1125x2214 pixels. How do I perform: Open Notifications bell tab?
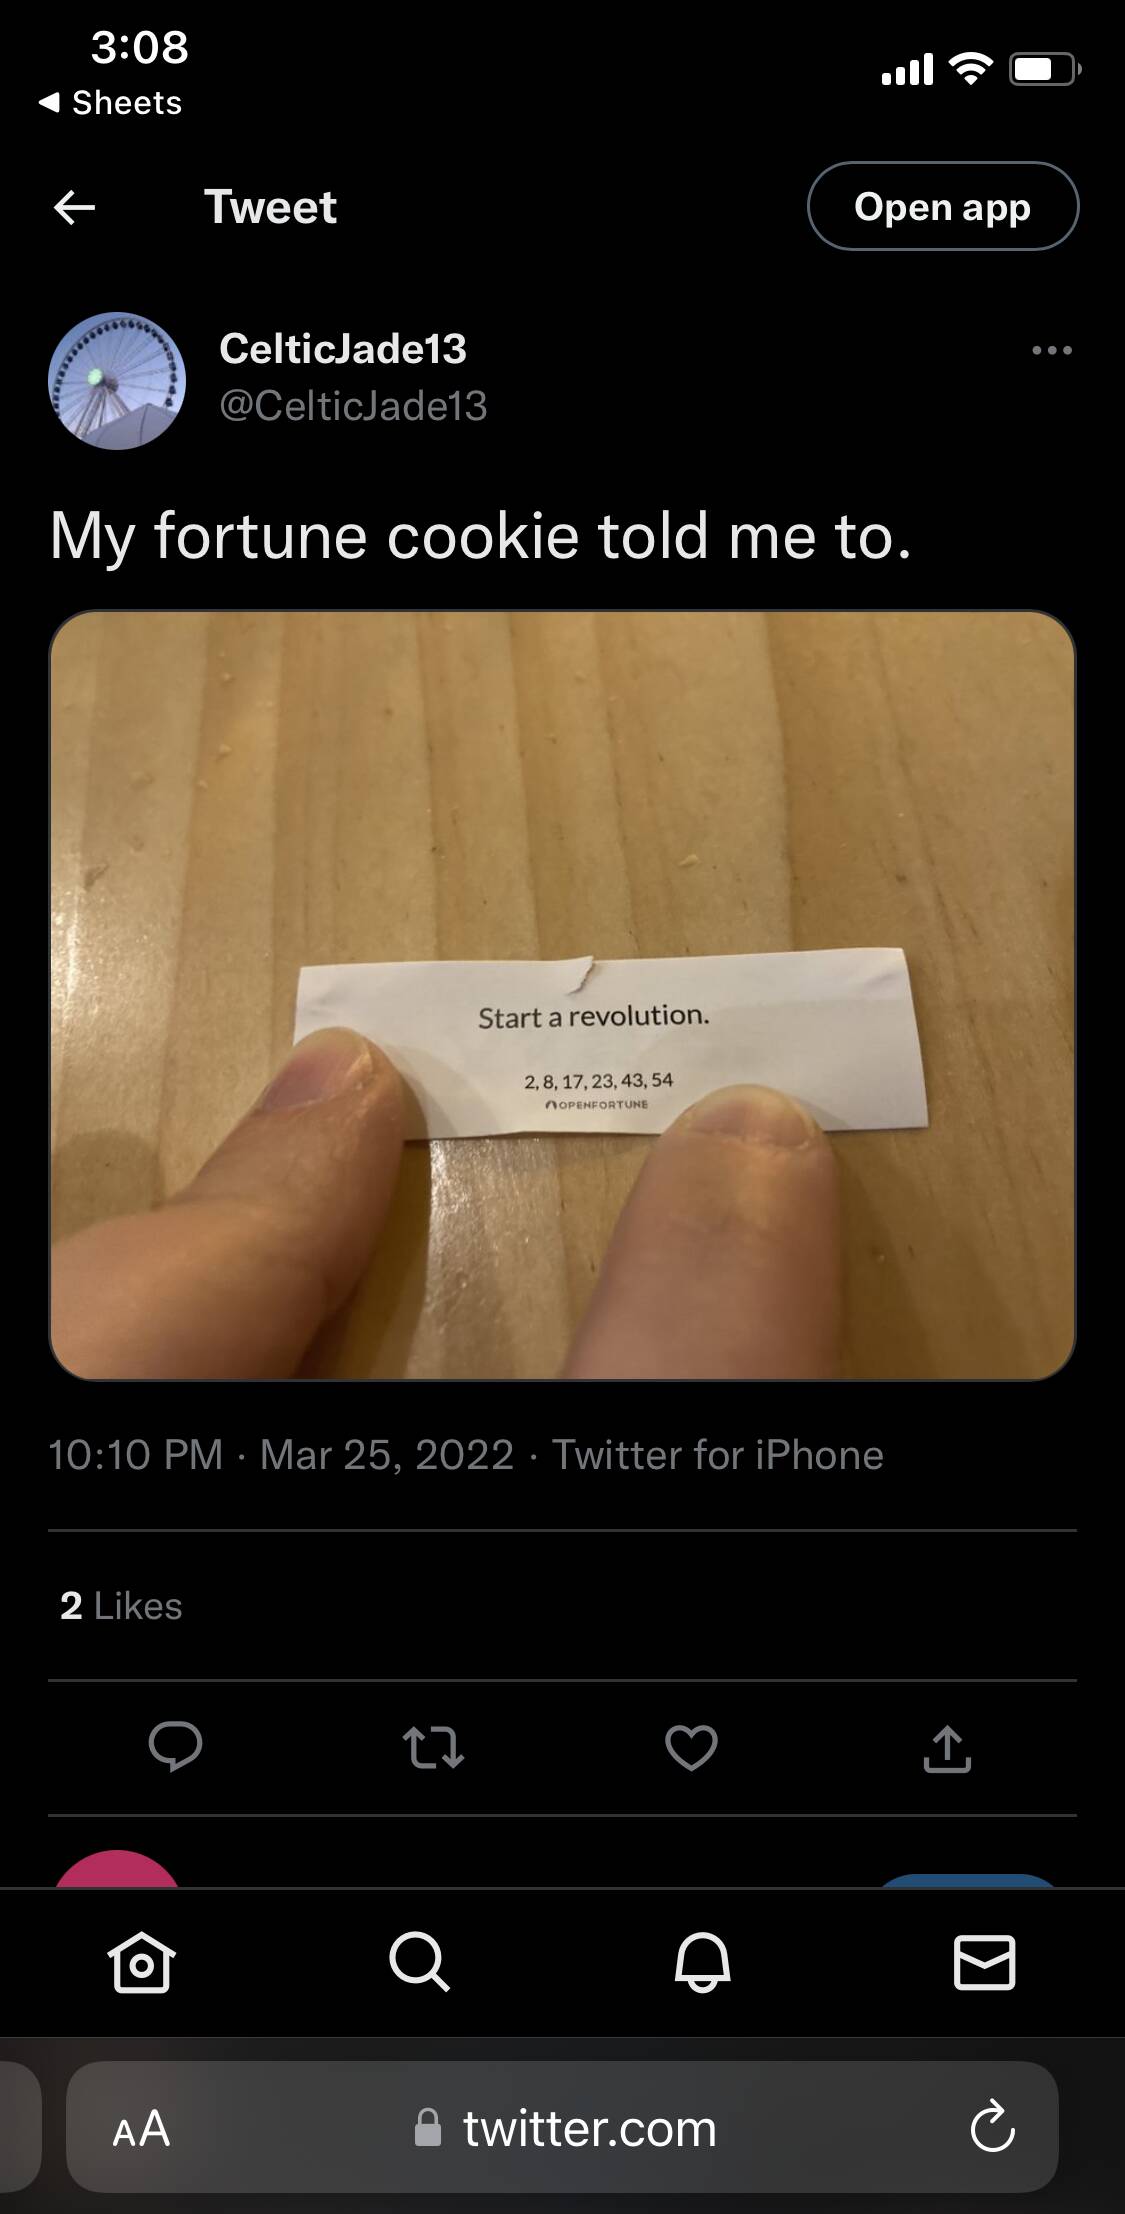[702, 1961]
